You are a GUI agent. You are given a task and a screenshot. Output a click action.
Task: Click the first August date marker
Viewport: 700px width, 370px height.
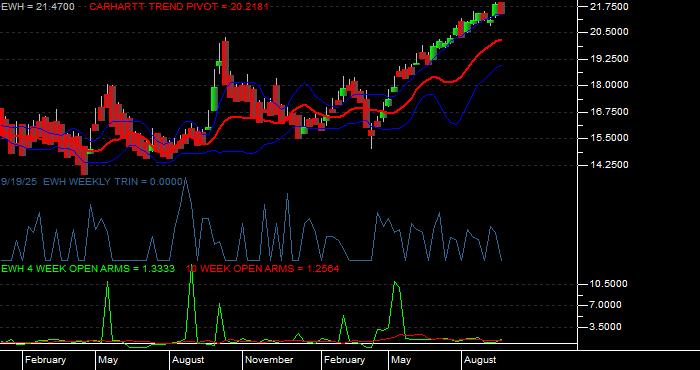pyautogui.click(x=188, y=360)
